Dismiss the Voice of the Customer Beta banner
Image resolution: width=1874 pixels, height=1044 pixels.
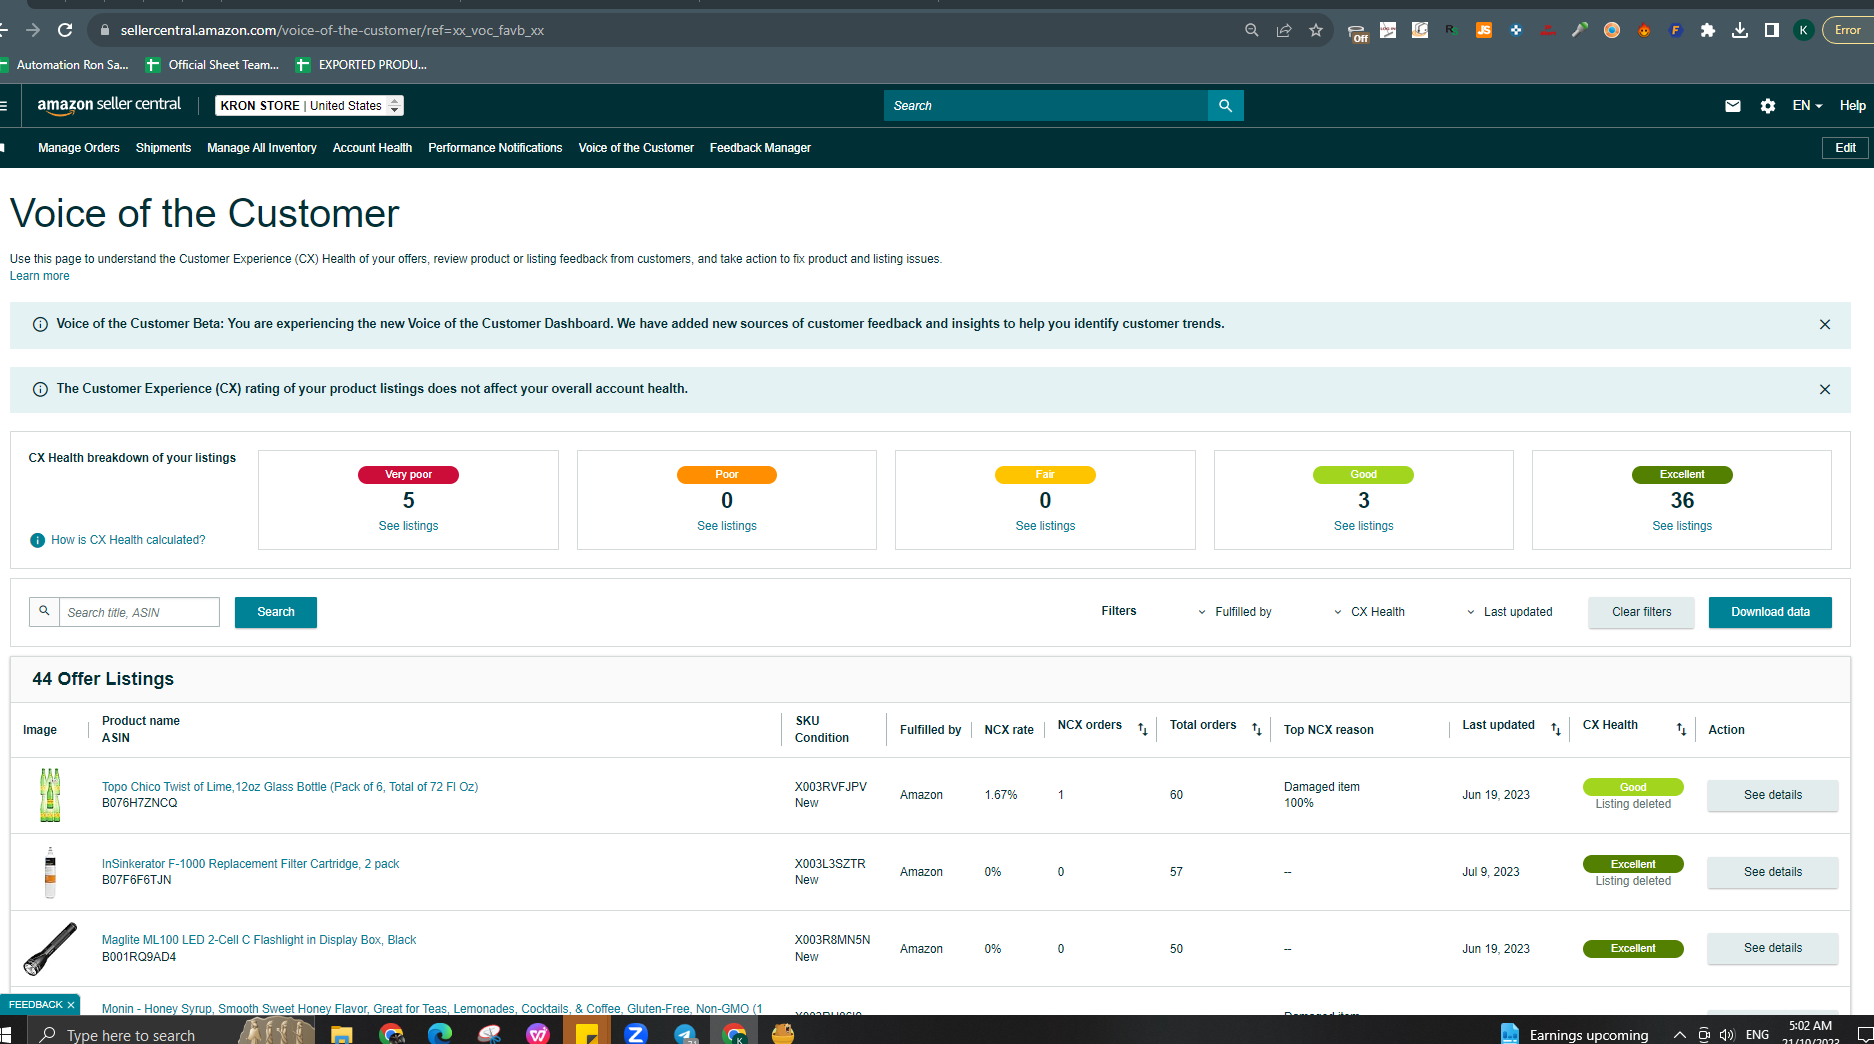pos(1825,325)
